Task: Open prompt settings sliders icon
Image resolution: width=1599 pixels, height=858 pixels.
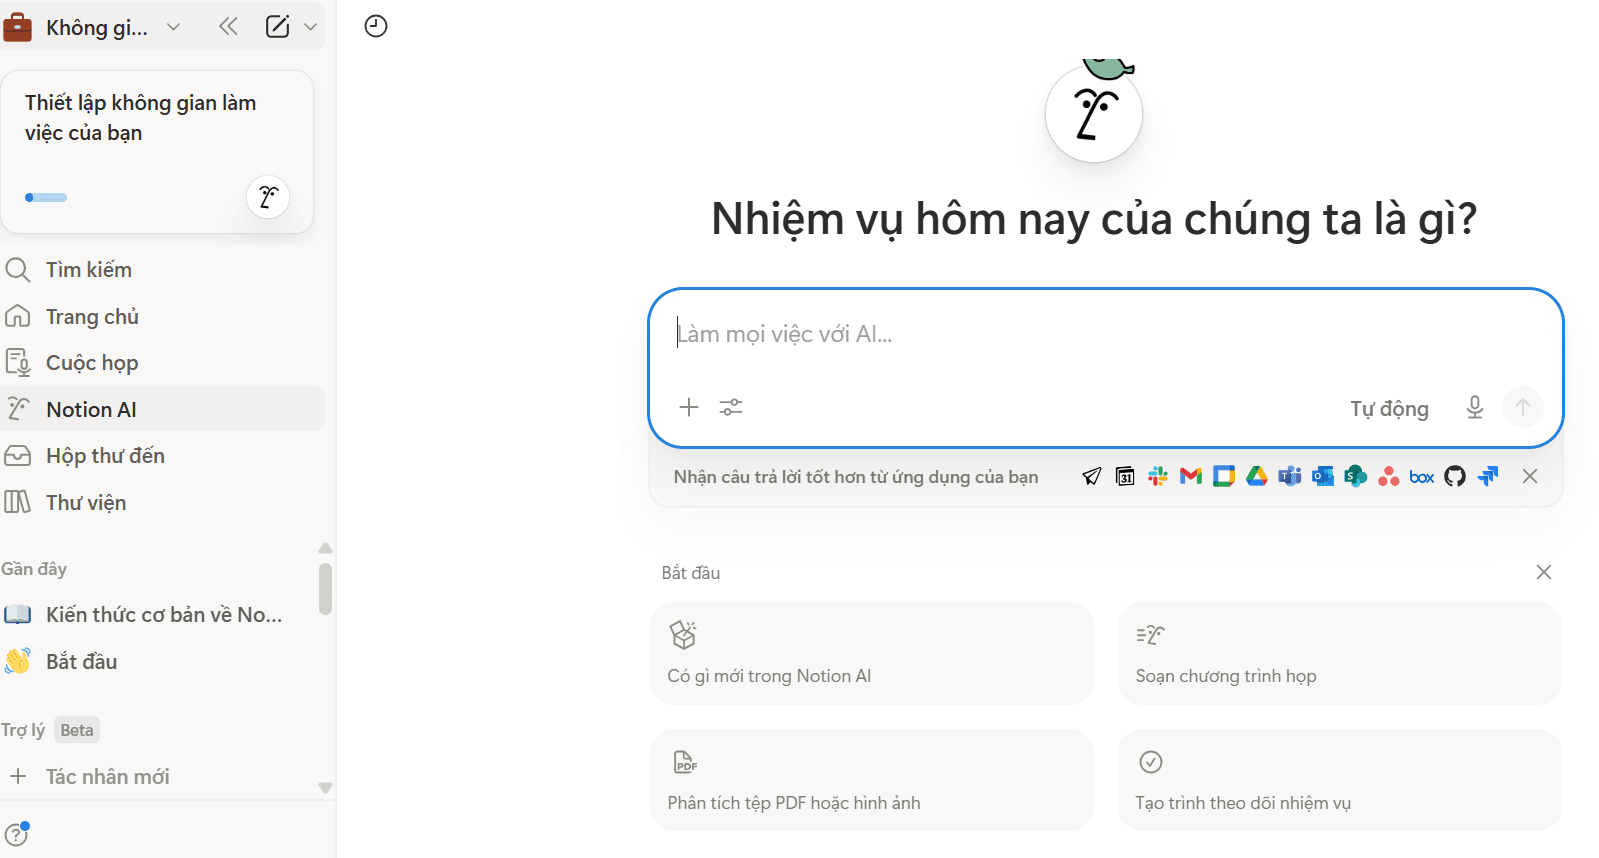Action: pyautogui.click(x=731, y=407)
